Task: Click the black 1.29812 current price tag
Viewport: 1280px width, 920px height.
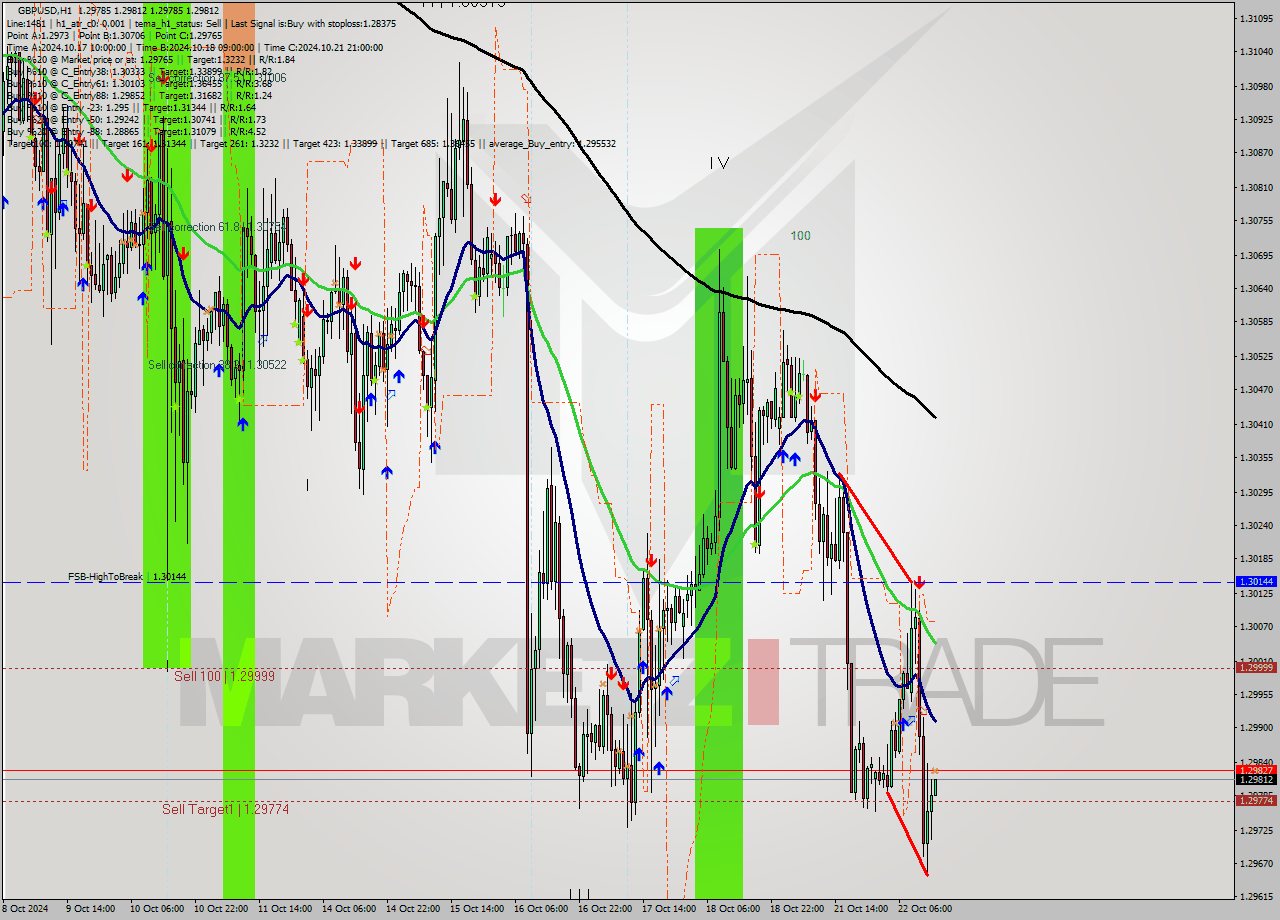Action: (1255, 779)
